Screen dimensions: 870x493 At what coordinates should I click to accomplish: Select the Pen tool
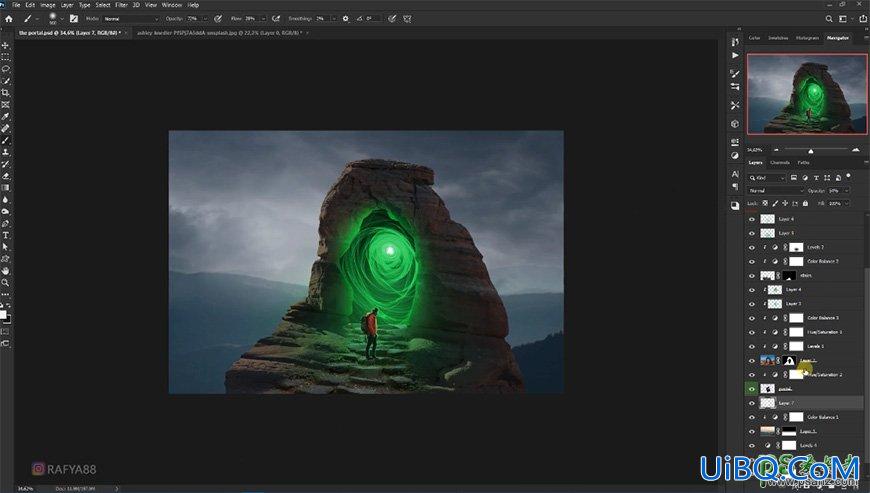point(6,223)
